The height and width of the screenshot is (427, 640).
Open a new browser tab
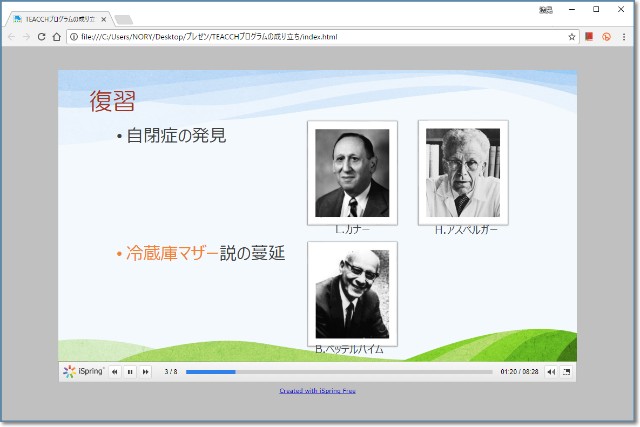124,19
